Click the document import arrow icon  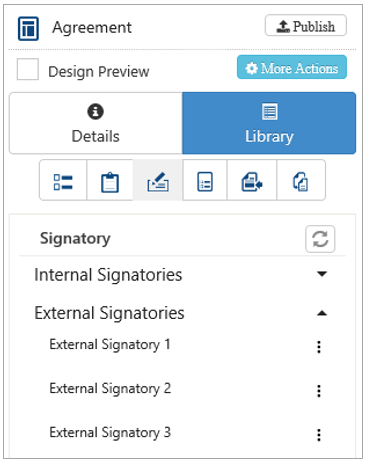click(x=252, y=182)
